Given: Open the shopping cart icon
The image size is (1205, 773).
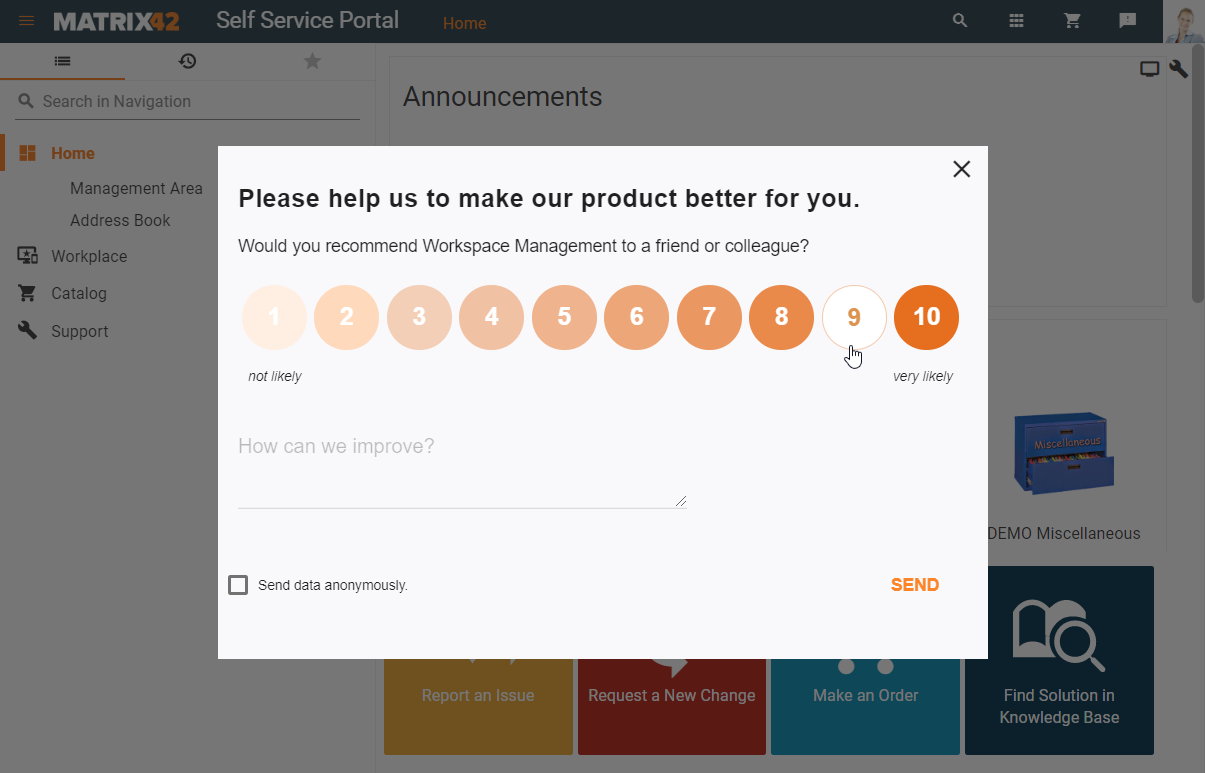Looking at the screenshot, I should click(x=1072, y=21).
